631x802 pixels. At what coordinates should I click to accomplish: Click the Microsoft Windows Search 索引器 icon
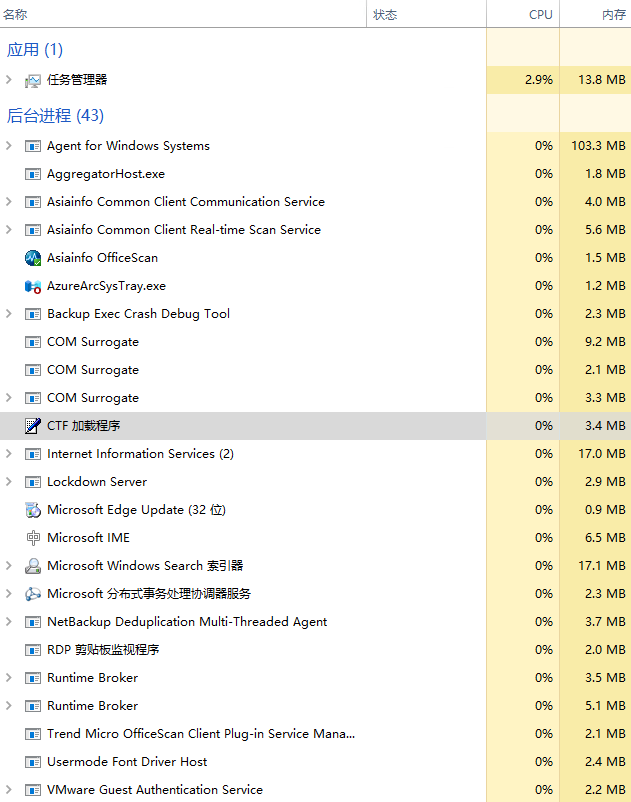(x=33, y=566)
